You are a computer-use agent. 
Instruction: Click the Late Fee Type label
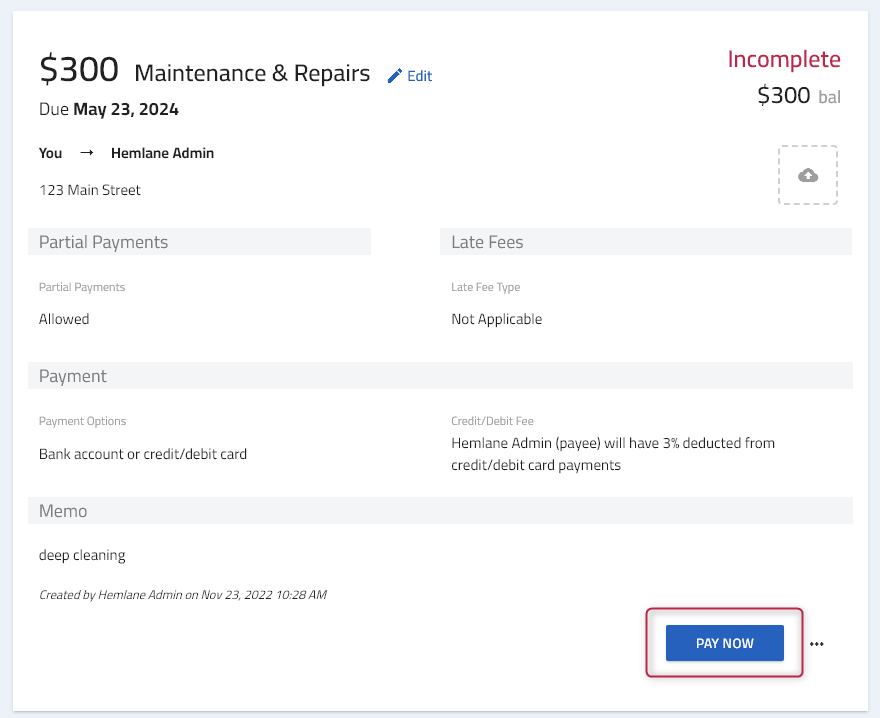[x=485, y=287]
